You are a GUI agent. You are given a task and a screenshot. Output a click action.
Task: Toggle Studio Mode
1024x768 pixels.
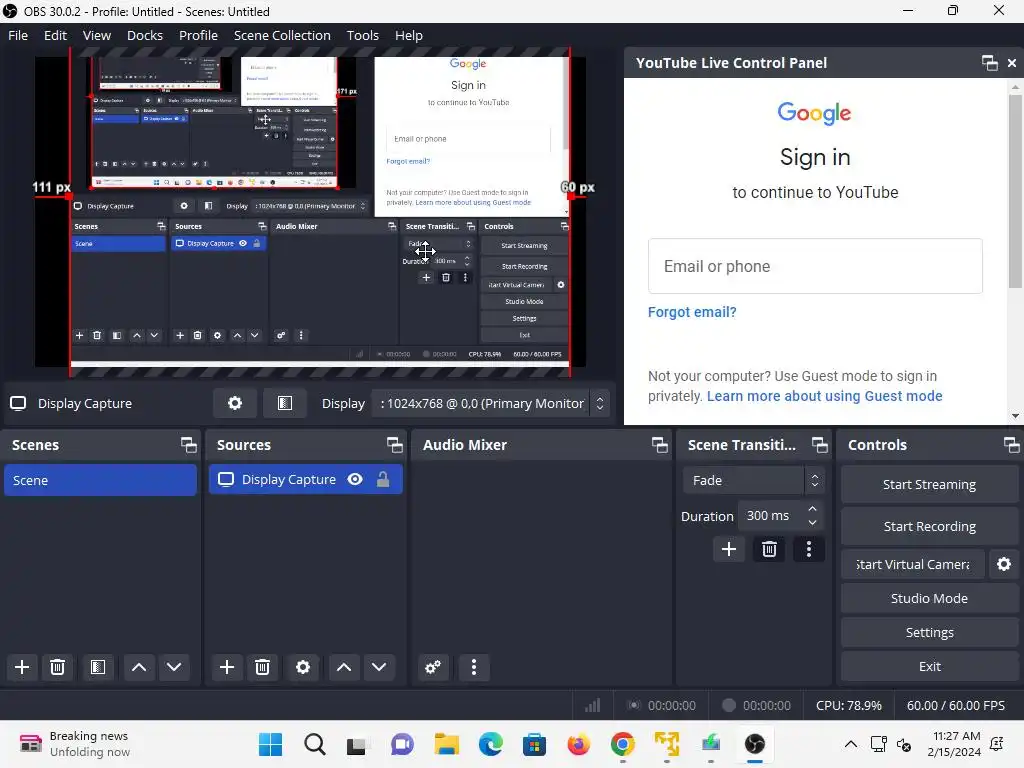[929, 598]
